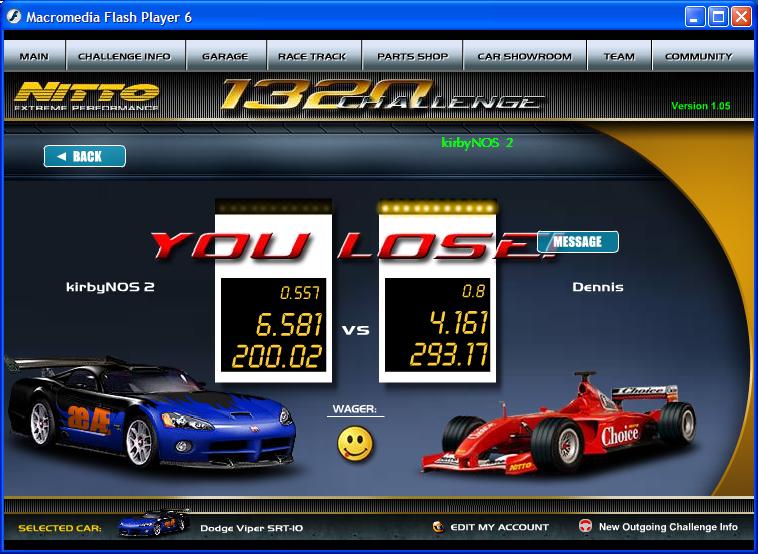
Task: Click the 6.581 elapsed time
Action: pos(289,324)
